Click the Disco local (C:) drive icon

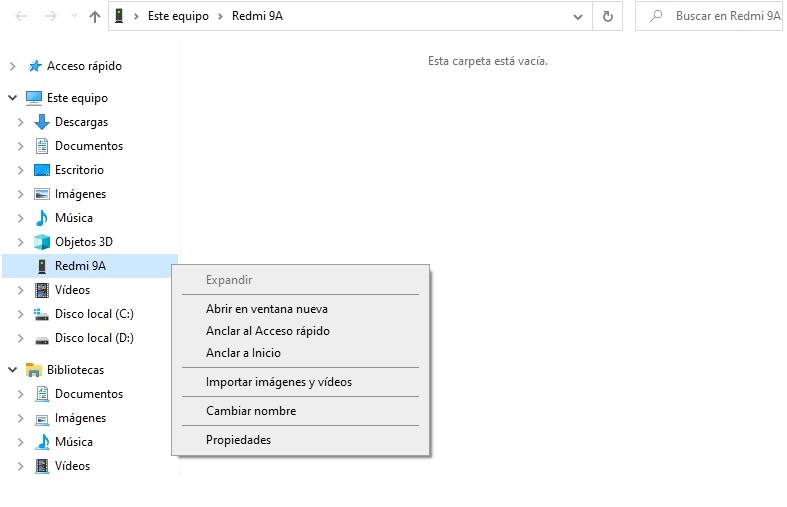click(41, 314)
